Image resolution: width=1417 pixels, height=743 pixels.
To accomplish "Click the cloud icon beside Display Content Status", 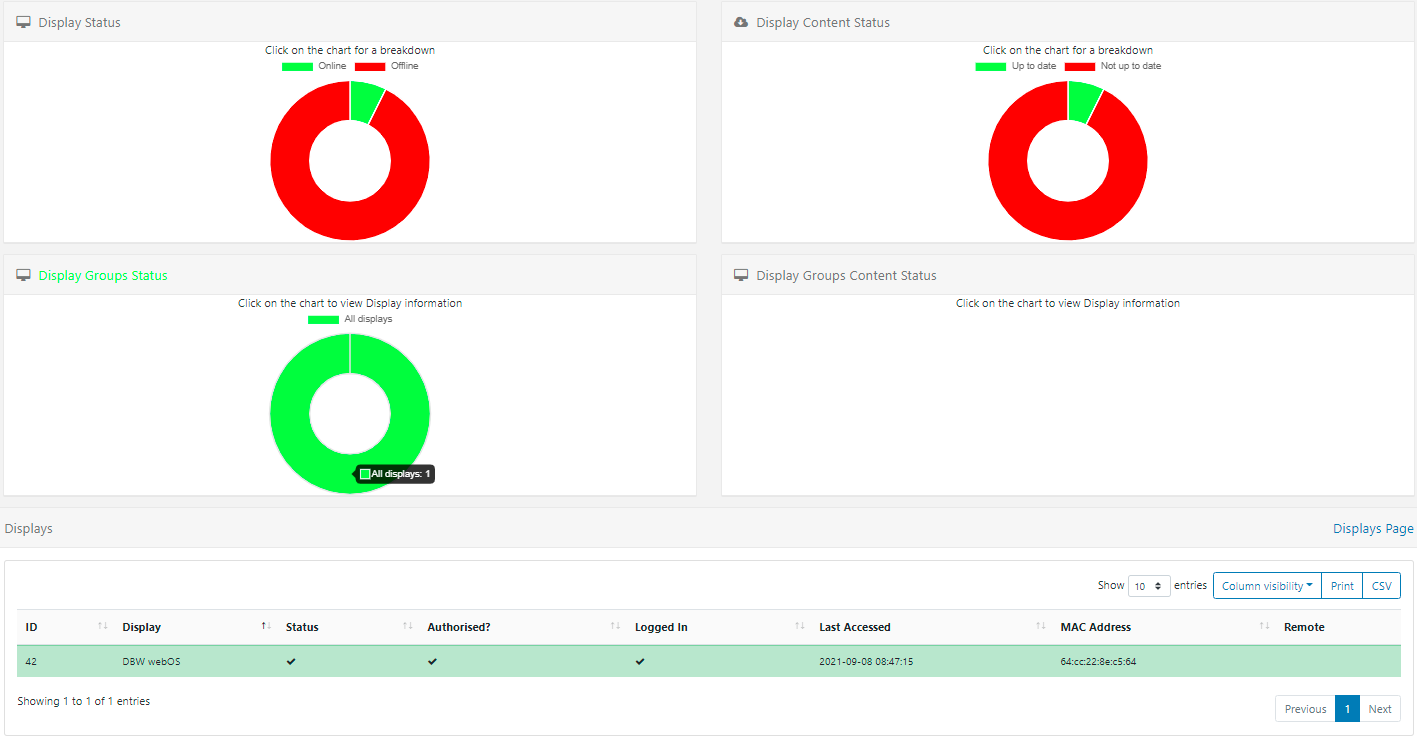I will (741, 22).
